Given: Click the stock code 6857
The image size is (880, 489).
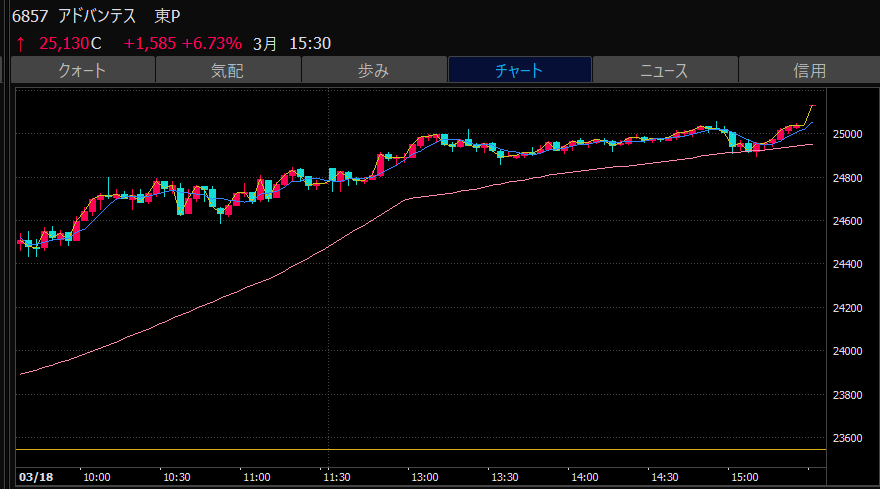Looking at the screenshot, I should pyautogui.click(x=30, y=17).
